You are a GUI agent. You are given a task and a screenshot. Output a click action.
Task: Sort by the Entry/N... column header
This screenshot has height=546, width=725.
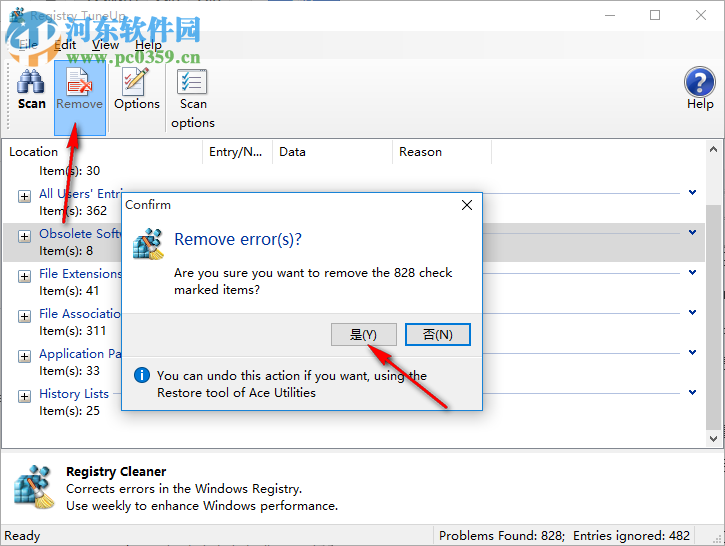click(238, 152)
